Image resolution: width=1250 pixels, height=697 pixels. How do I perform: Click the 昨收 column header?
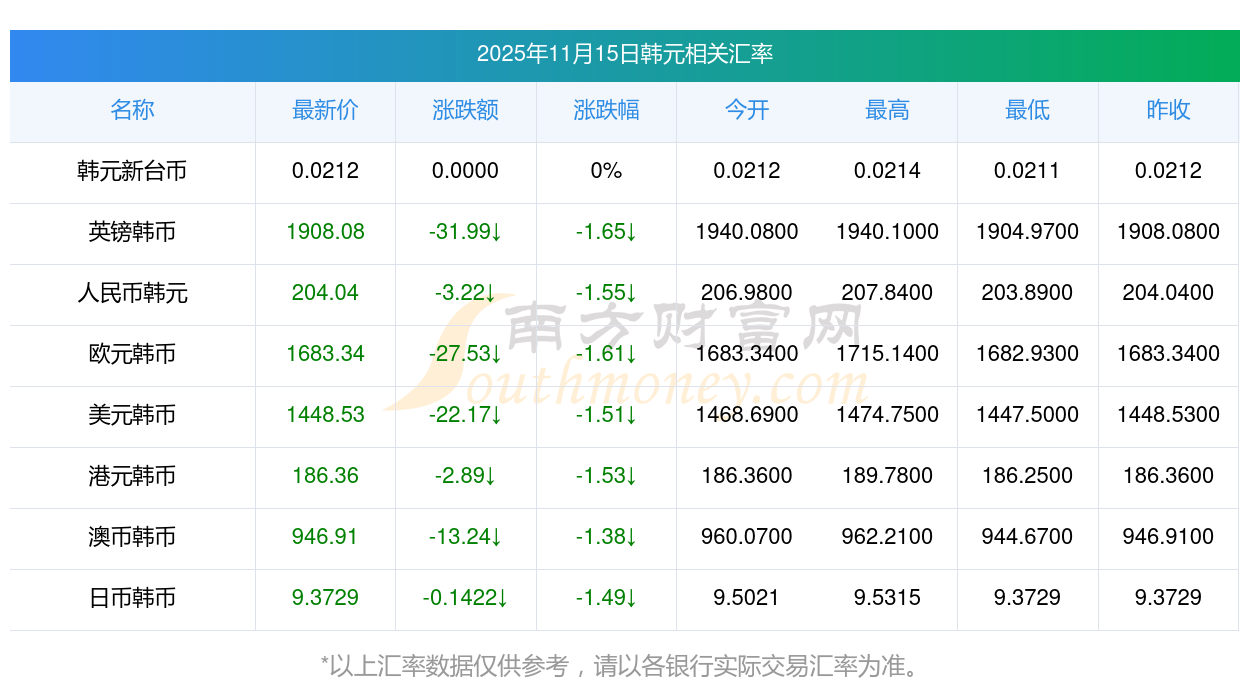coord(1168,110)
